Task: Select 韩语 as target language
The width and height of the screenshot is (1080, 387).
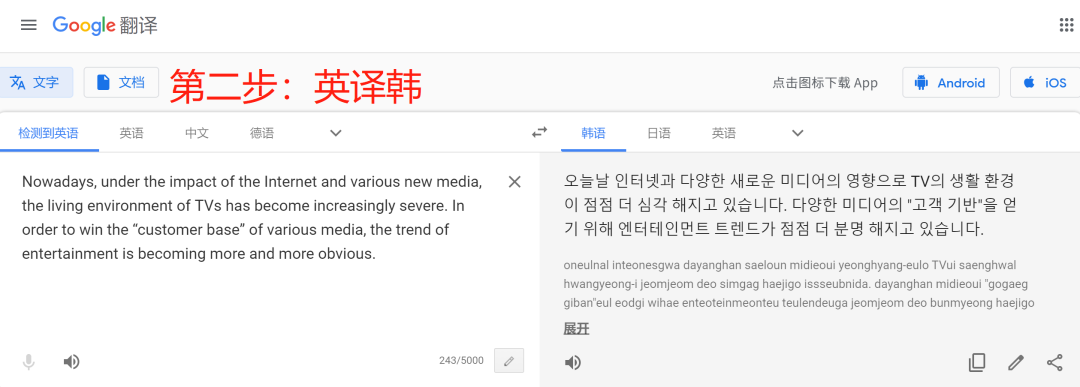Action: click(593, 133)
